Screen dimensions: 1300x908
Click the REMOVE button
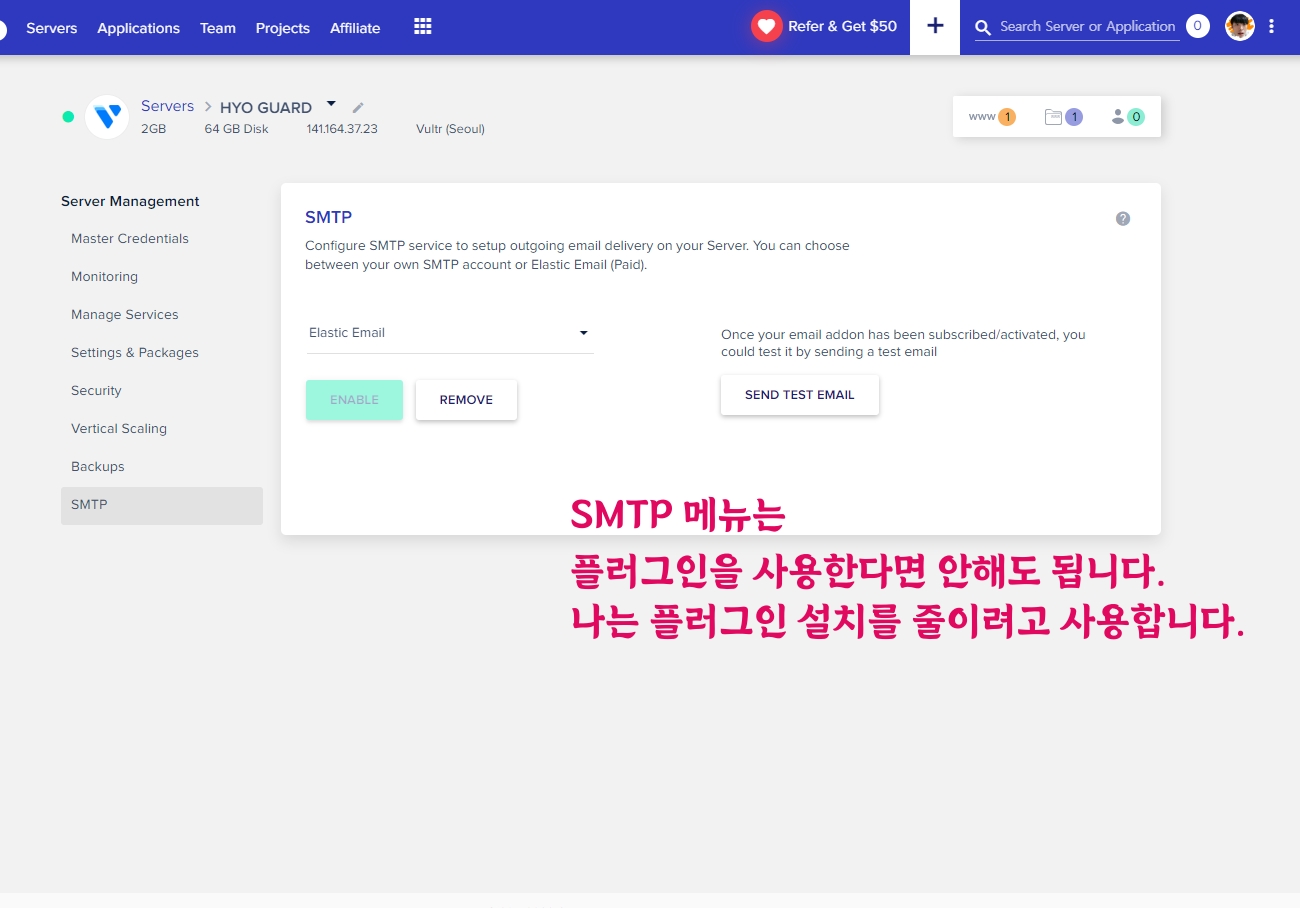[x=466, y=400]
